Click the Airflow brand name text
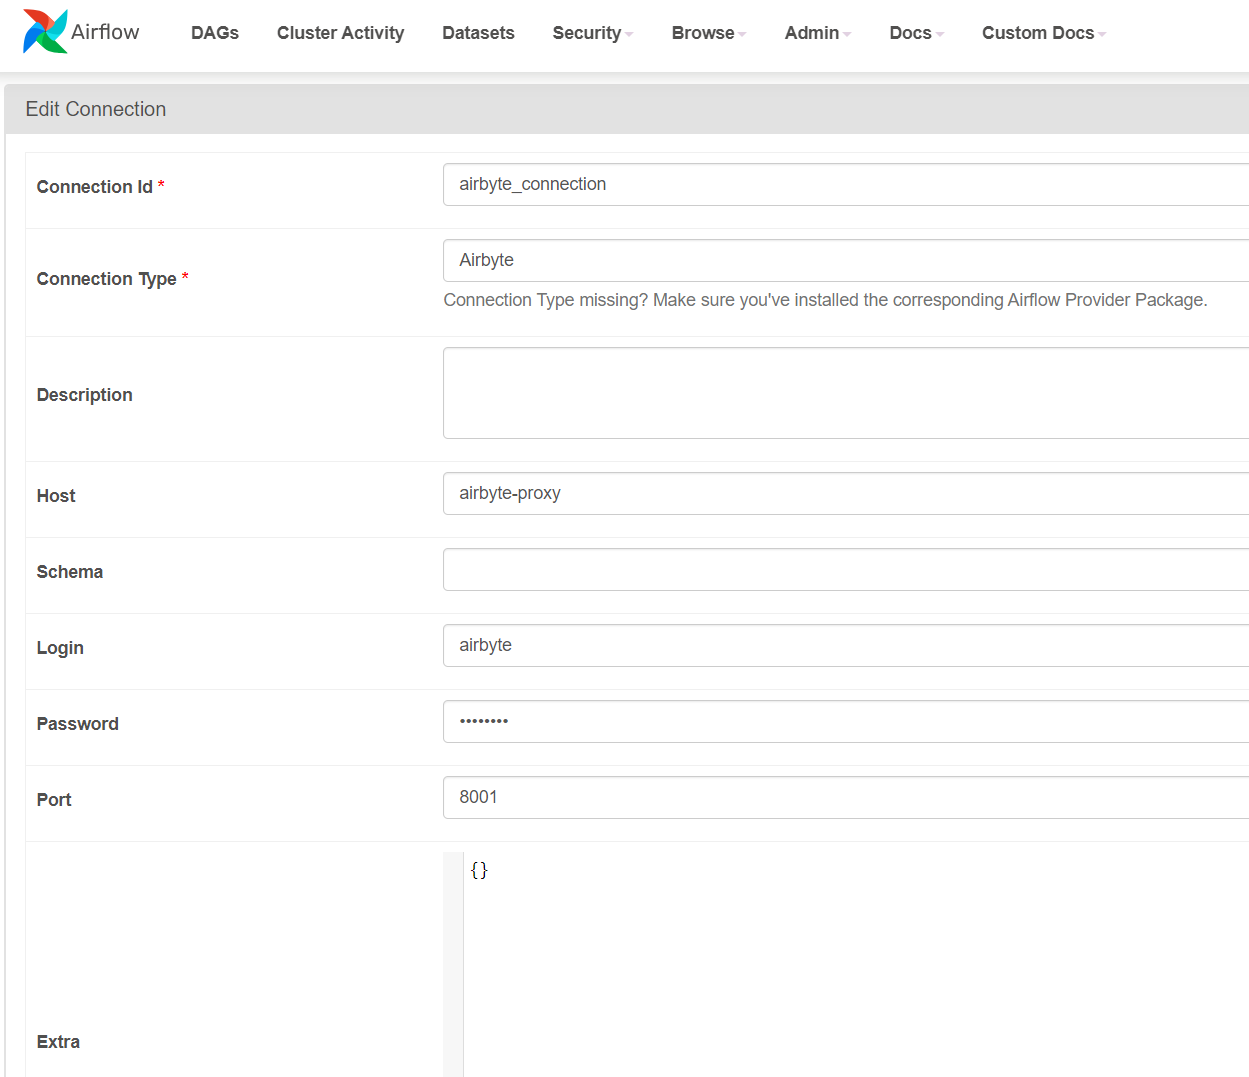The image size is (1249, 1077). [x=105, y=32]
